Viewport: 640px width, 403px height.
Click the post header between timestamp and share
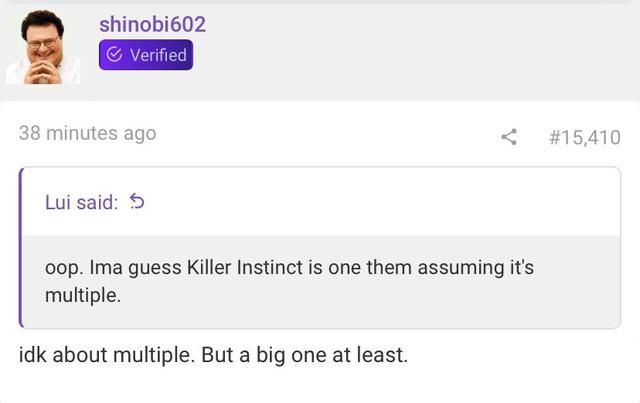click(x=330, y=135)
